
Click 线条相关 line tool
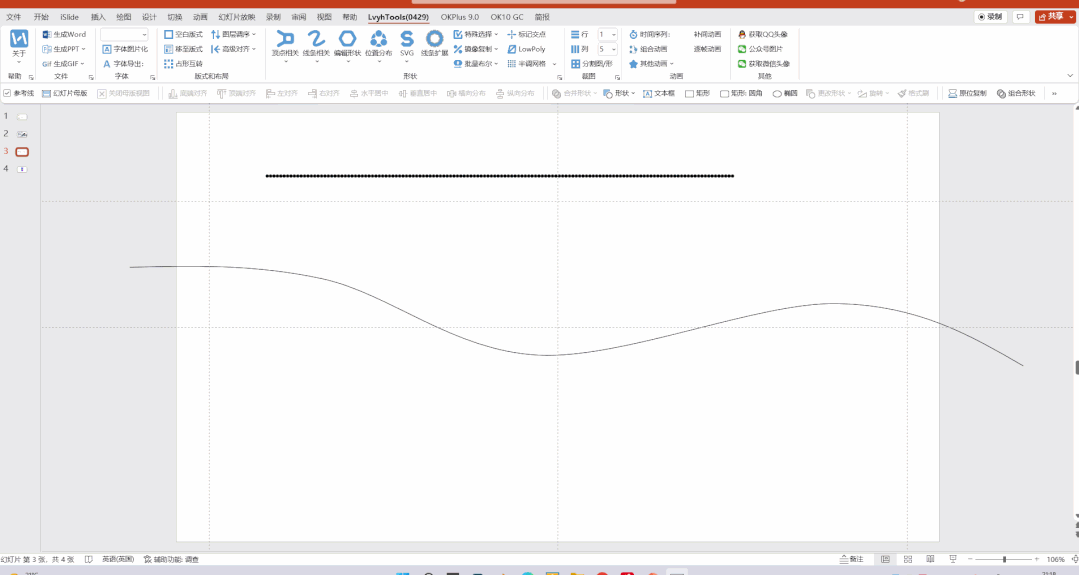(317, 44)
